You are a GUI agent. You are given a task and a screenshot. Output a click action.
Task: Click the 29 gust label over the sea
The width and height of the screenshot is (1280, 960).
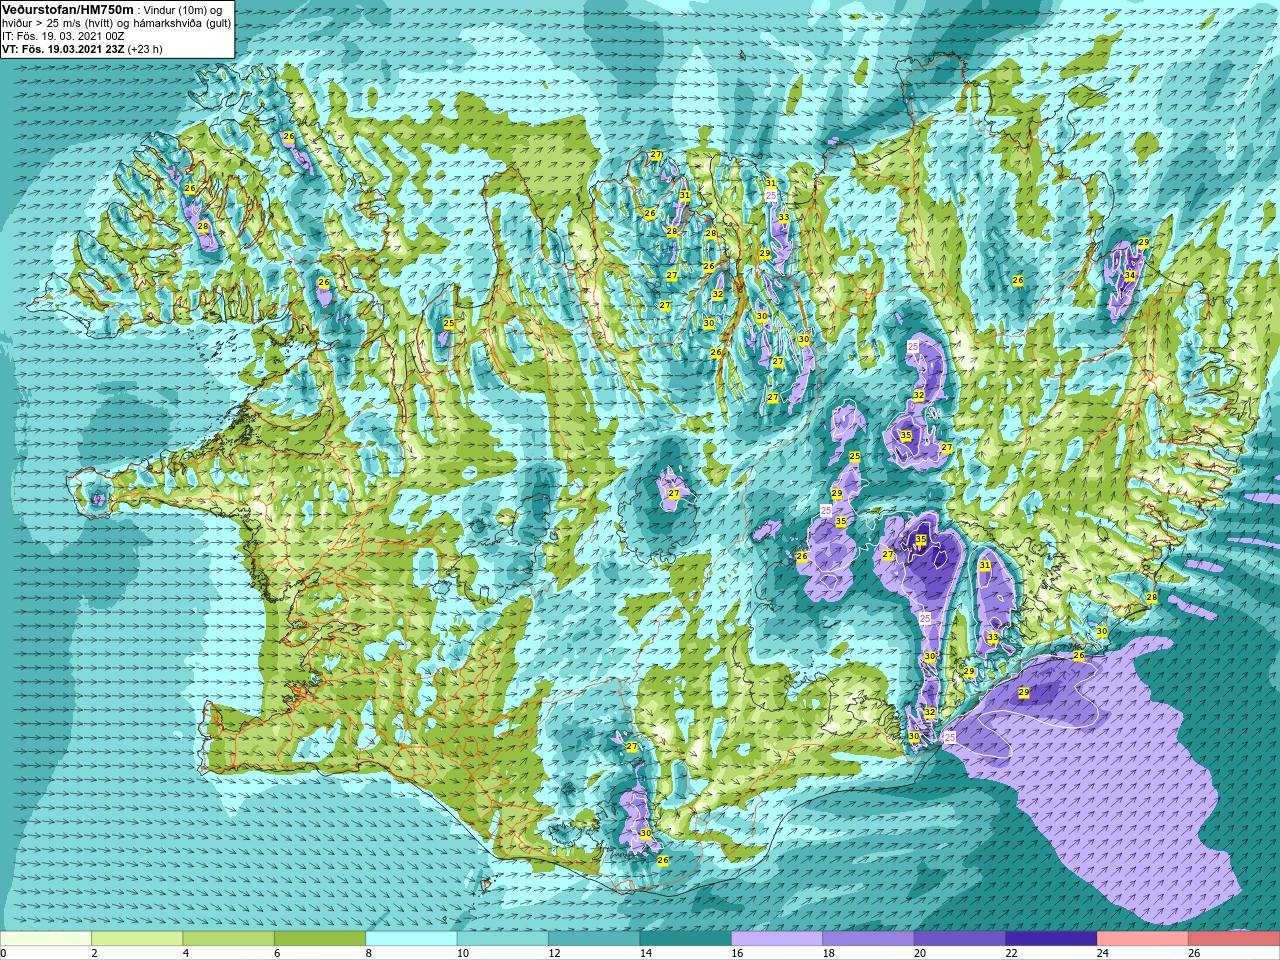coord(1023,692)
